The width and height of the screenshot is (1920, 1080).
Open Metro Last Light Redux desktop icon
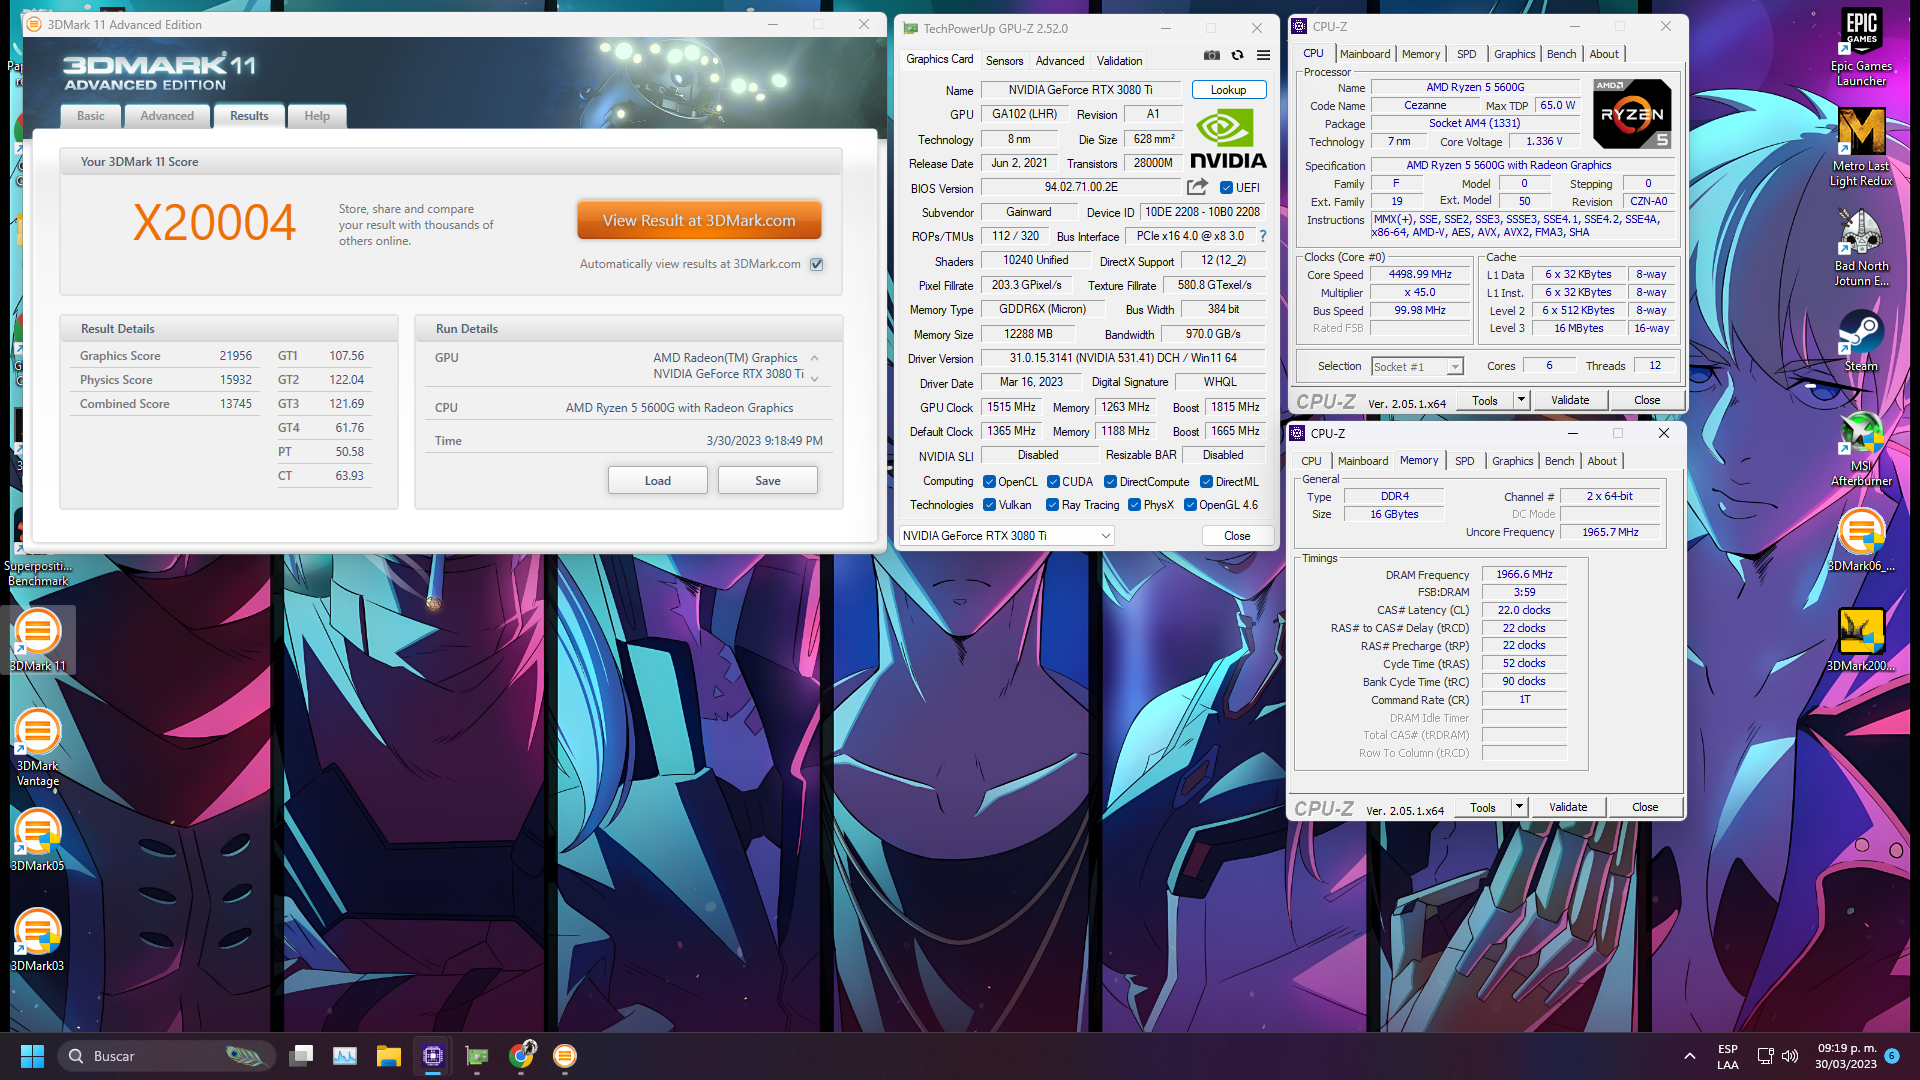1861,148
